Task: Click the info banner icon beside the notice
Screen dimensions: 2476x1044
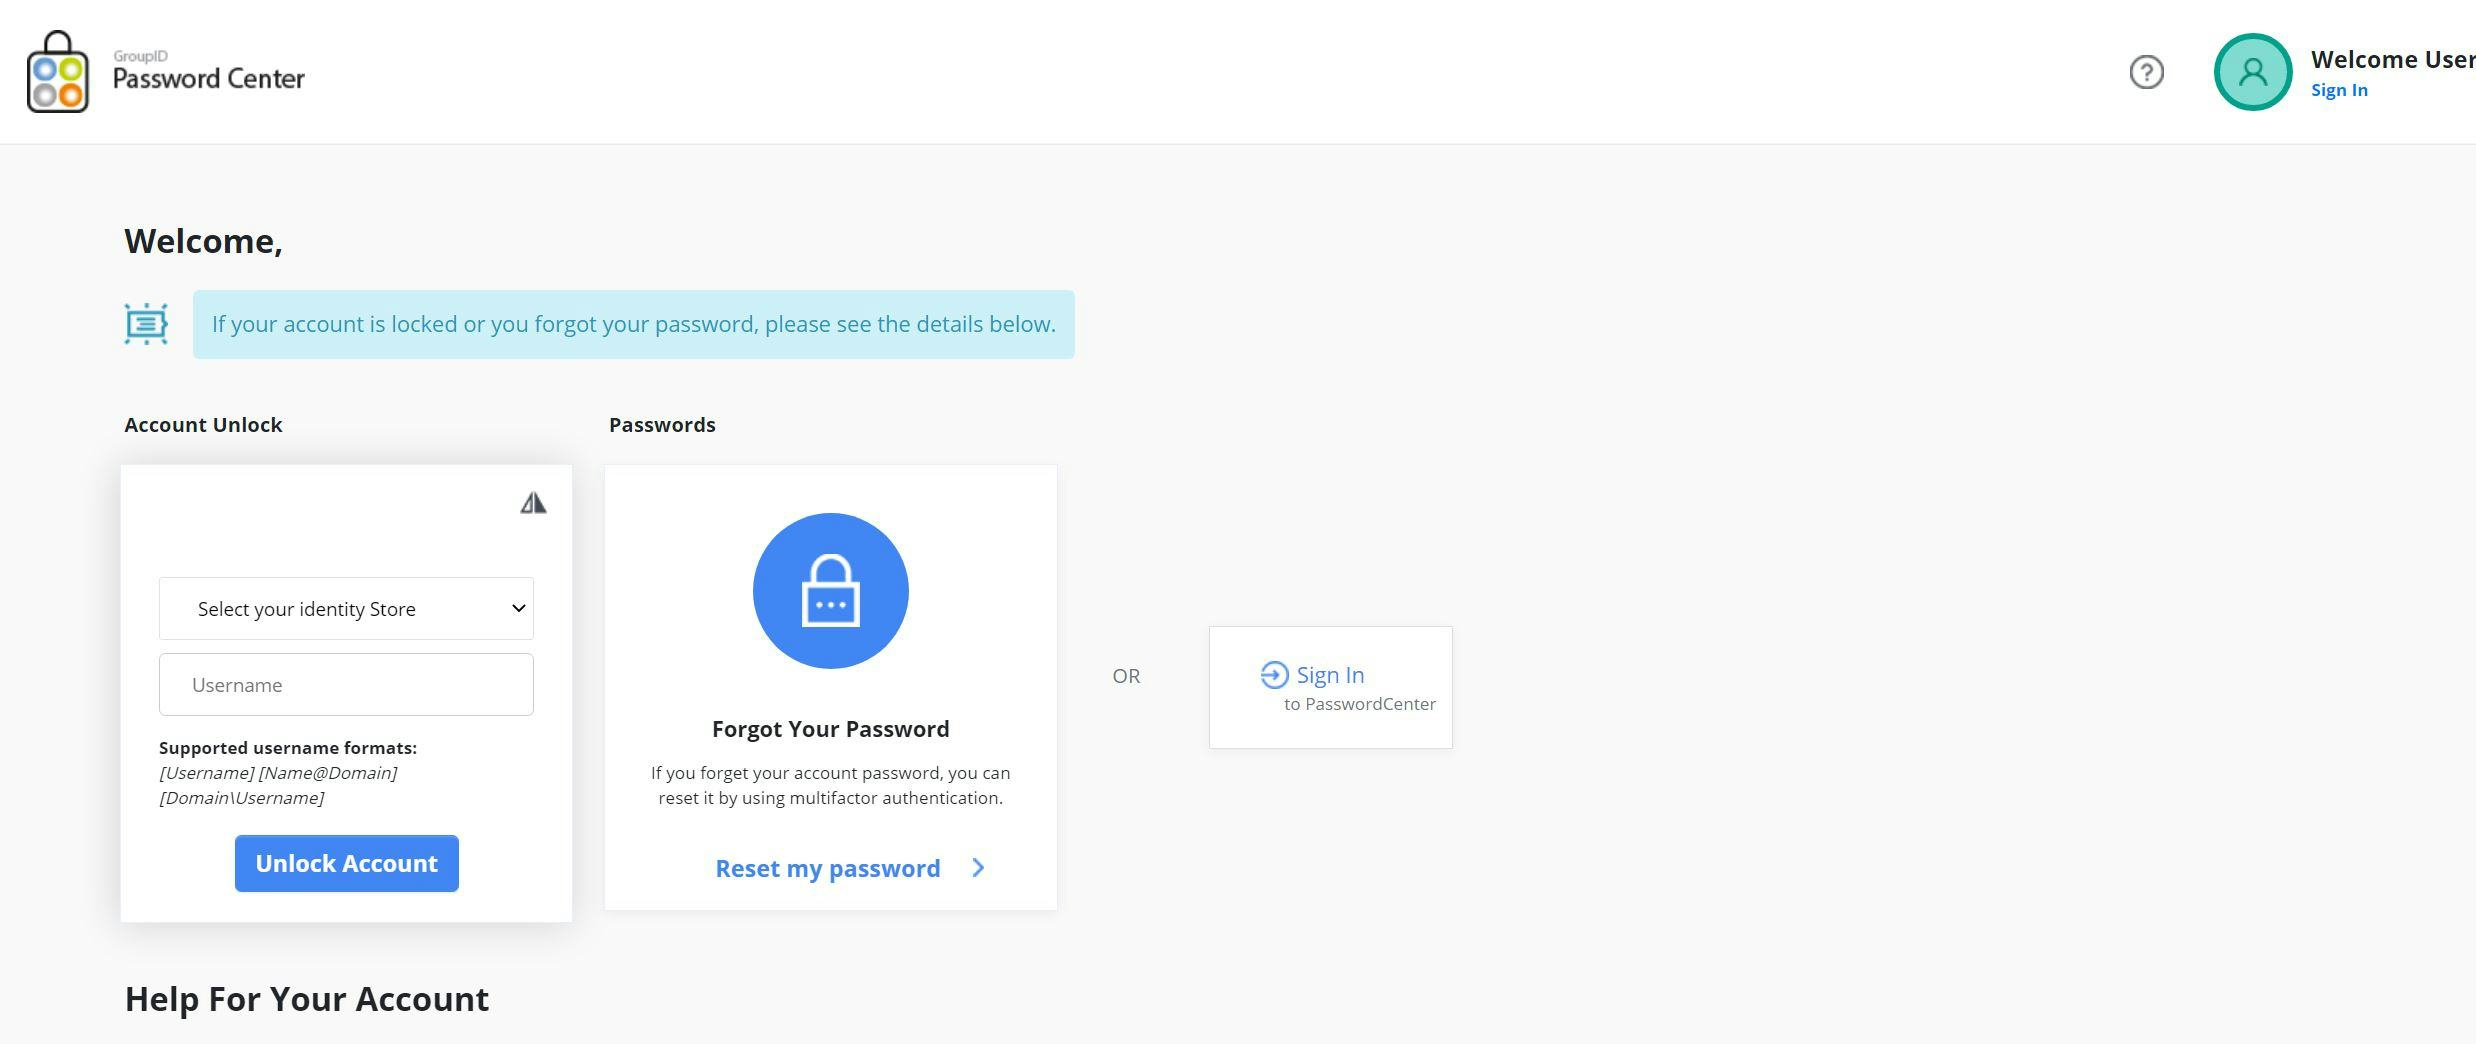Action: (146, 323)
